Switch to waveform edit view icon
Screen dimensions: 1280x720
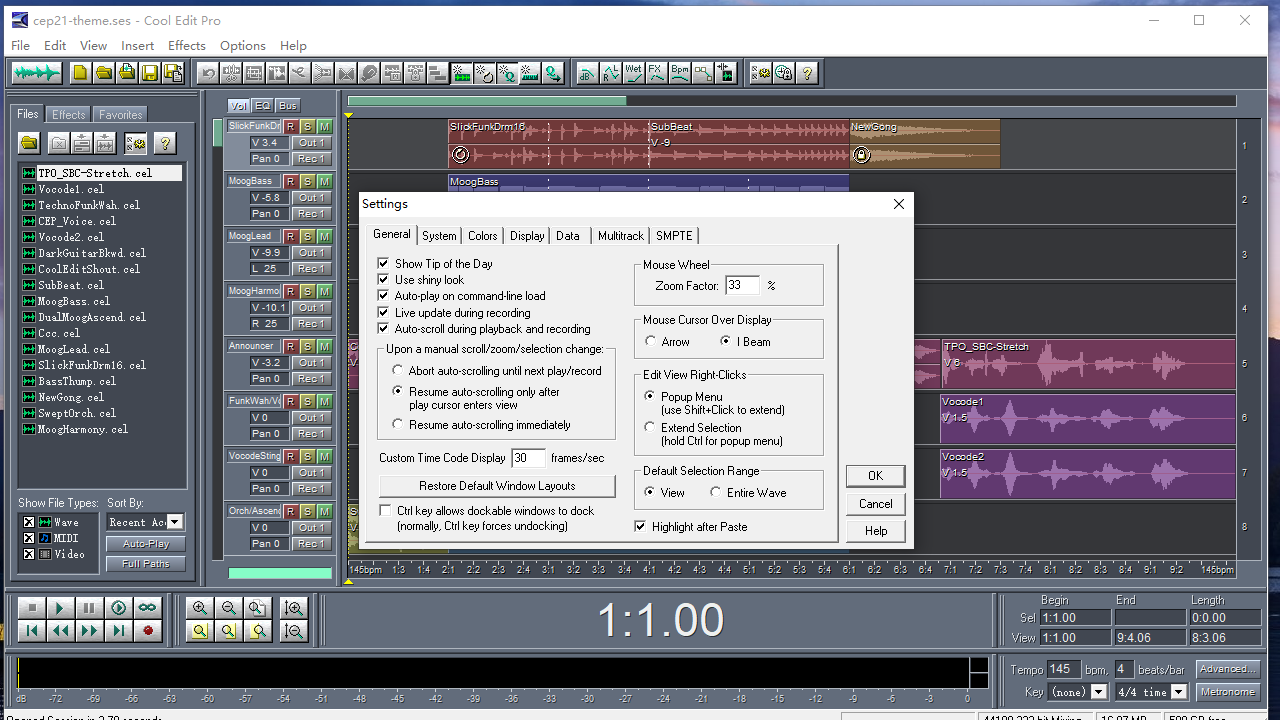pos(37,73)
